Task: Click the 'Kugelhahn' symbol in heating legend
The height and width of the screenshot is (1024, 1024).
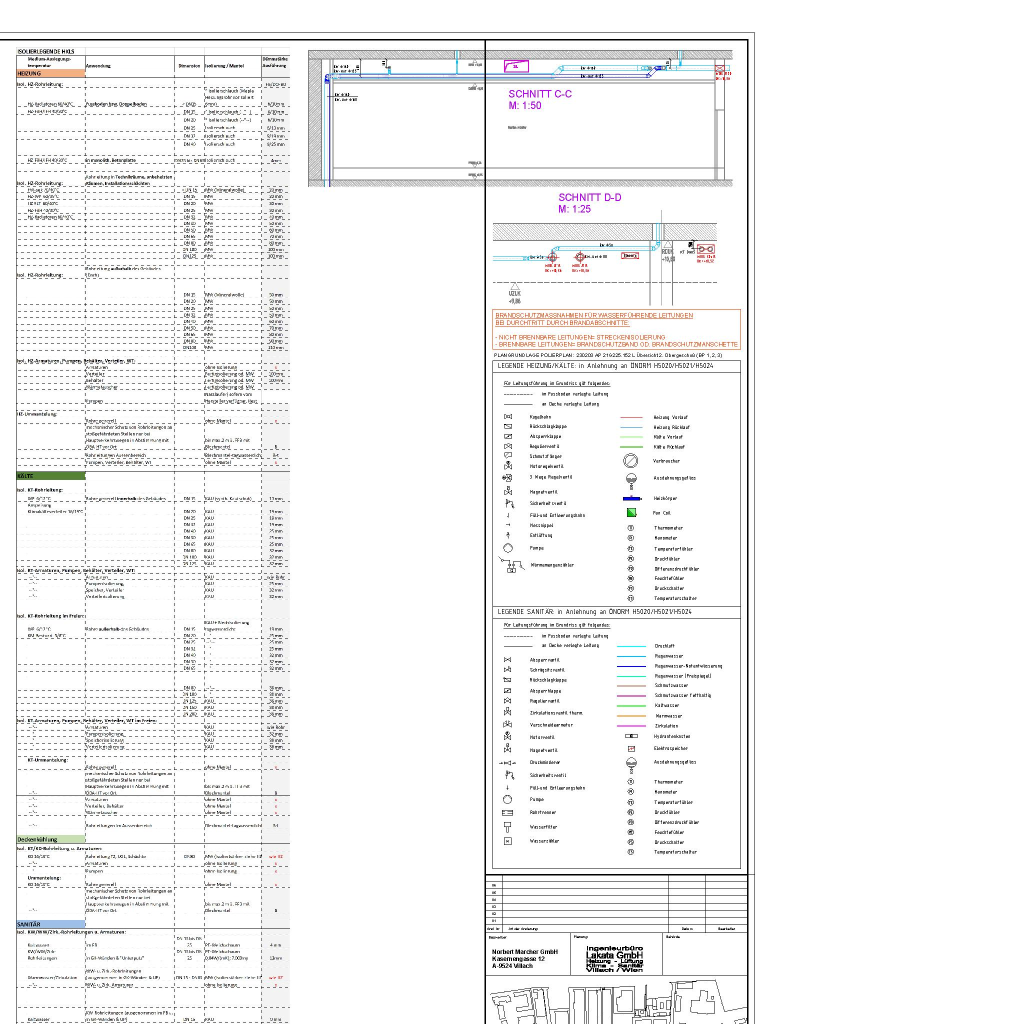Action: [507, 417]
